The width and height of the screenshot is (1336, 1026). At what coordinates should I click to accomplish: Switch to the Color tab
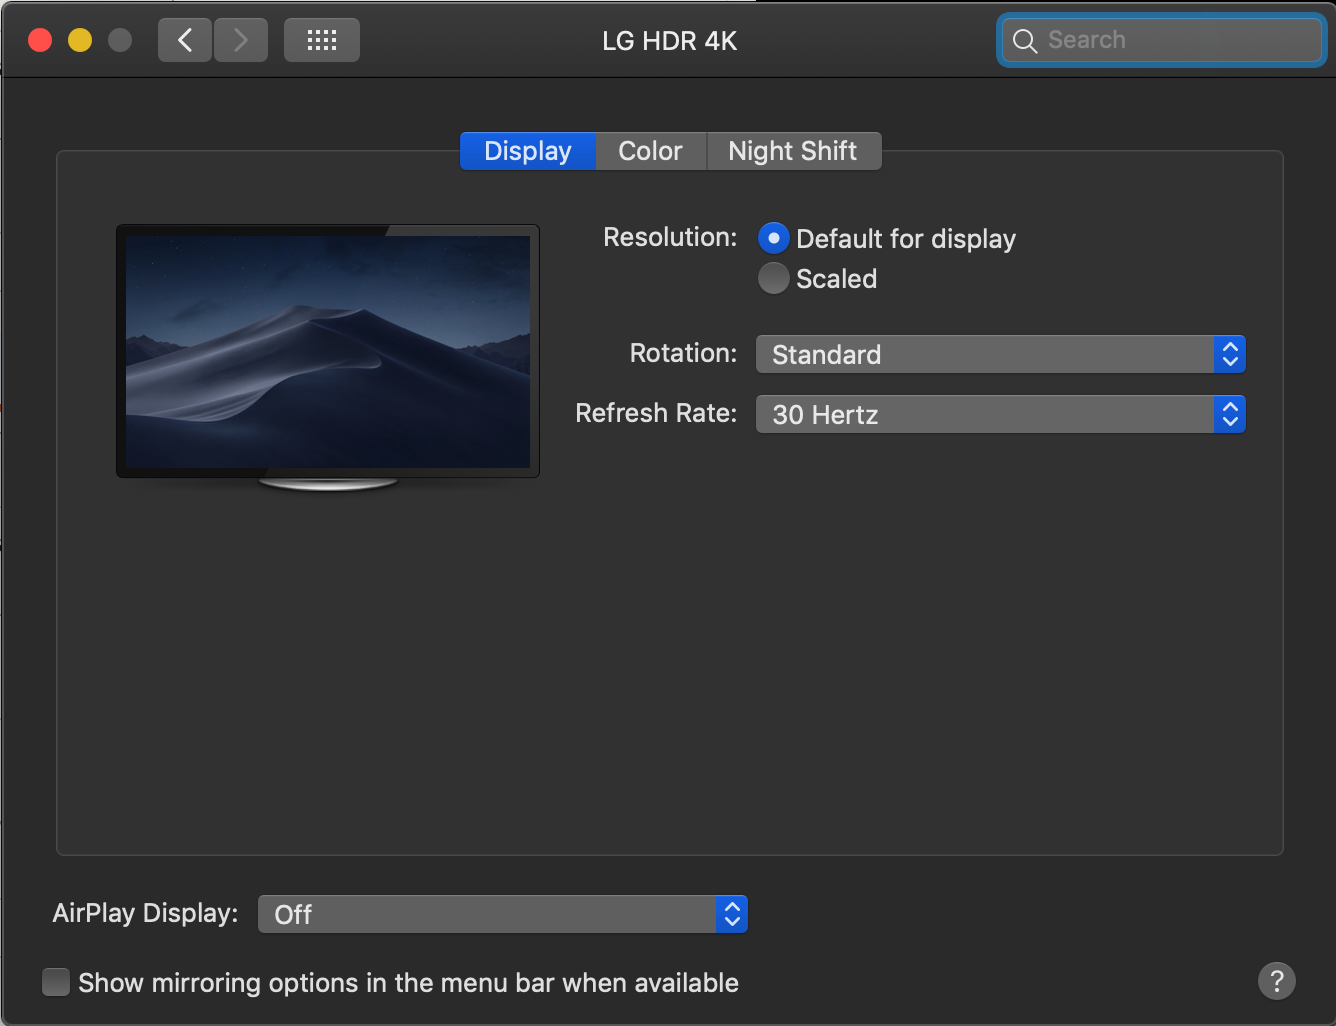tap(651, 151)
